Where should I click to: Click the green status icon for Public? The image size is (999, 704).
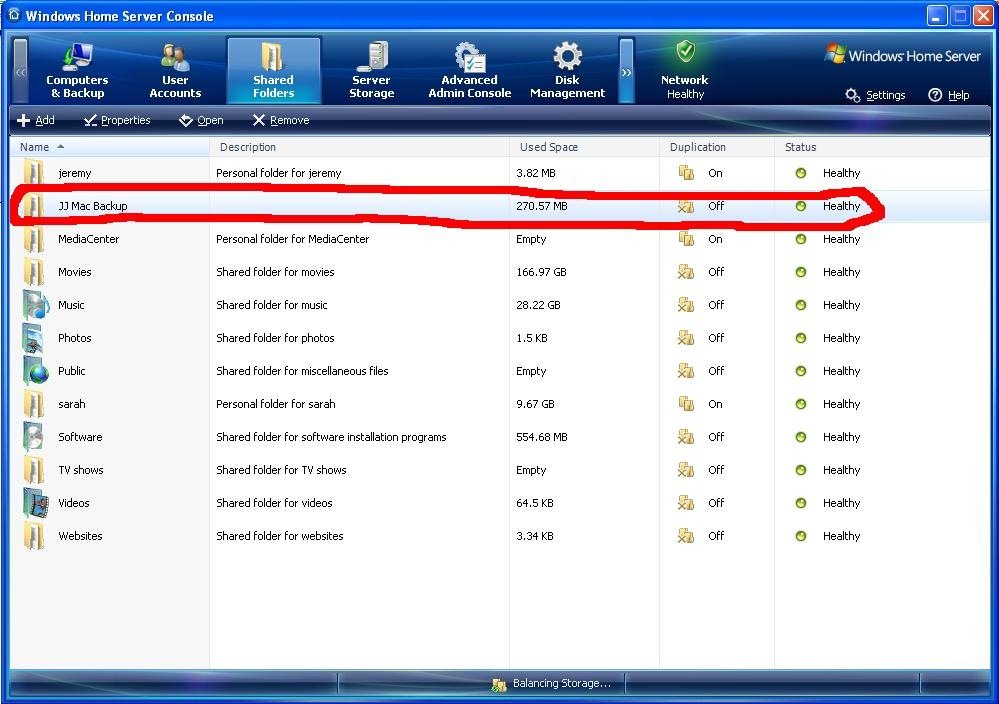[x=801, y=371]
